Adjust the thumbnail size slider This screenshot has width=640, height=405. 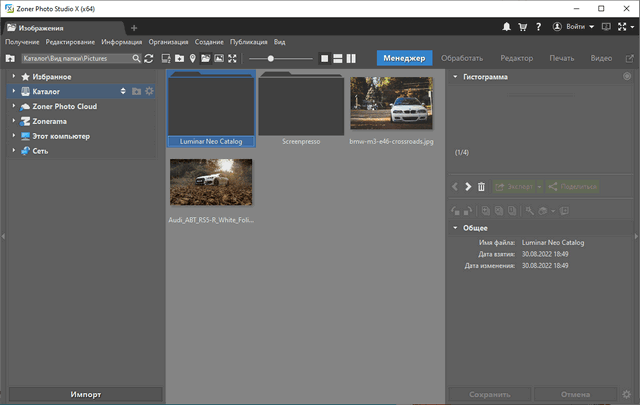tap(270, 59)
